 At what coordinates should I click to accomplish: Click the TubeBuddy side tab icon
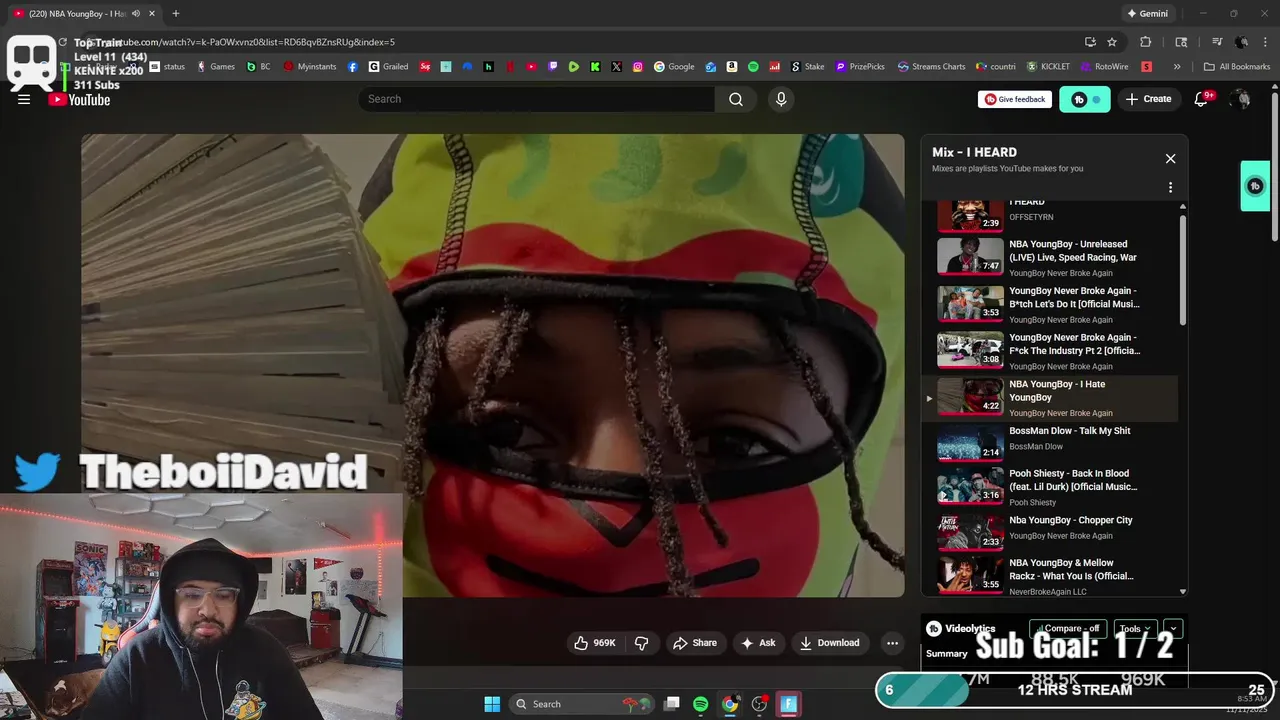[x=1255, y=186]
